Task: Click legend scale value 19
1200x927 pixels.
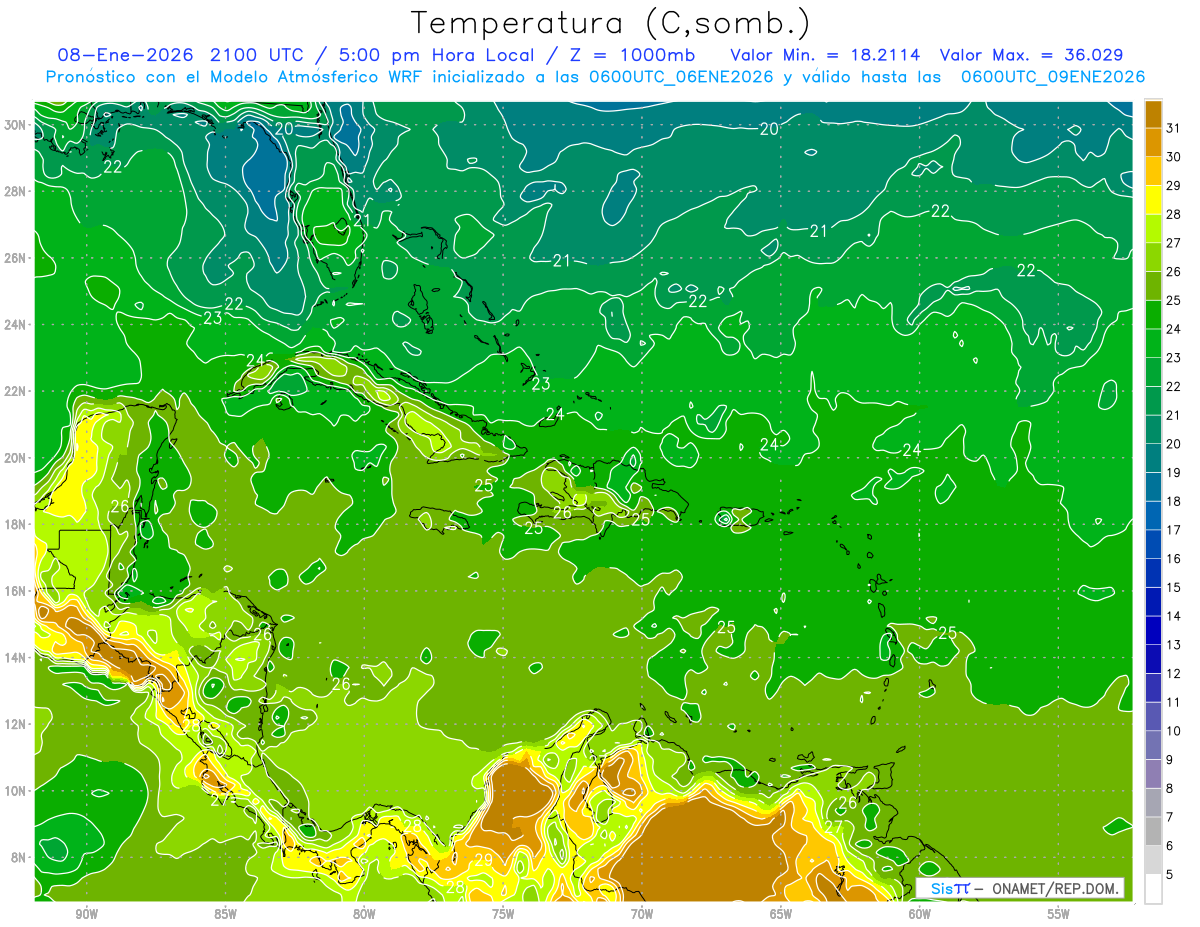Action: [x=1173, y=472]
